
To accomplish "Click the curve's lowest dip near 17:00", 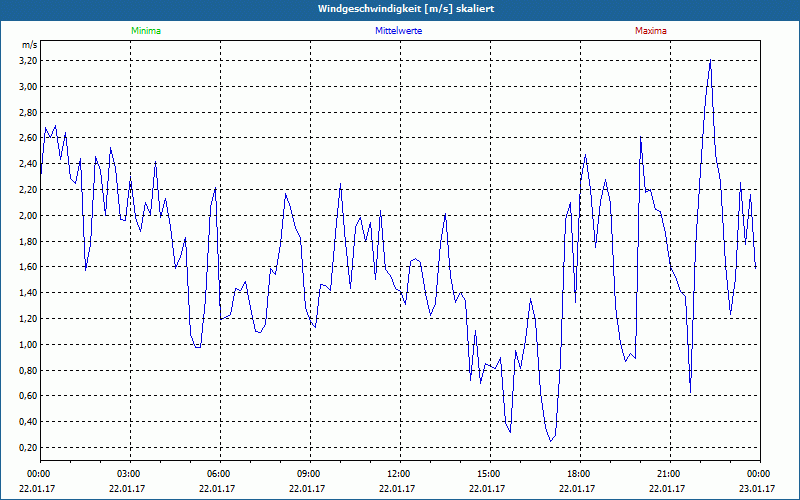I will click(x=551, y=440).
